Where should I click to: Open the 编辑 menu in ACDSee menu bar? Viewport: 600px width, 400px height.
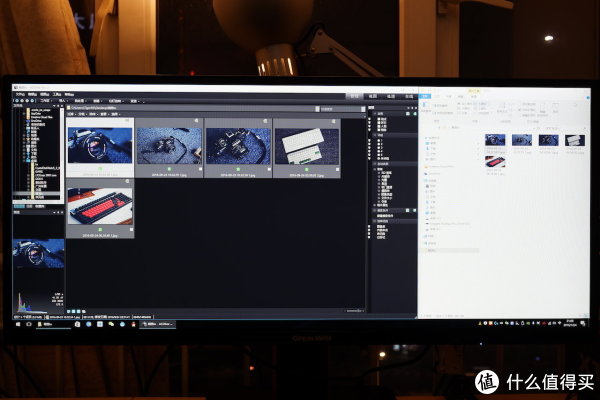tap(33, 94)
